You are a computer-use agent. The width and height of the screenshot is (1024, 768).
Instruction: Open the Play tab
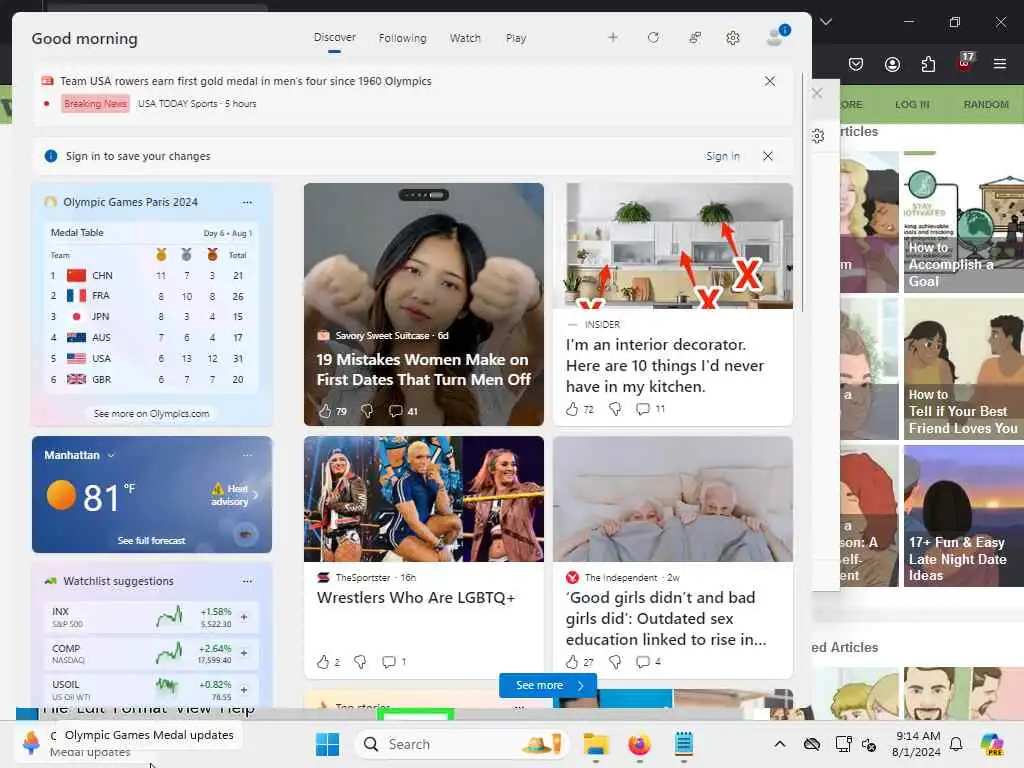pos(516,38)
